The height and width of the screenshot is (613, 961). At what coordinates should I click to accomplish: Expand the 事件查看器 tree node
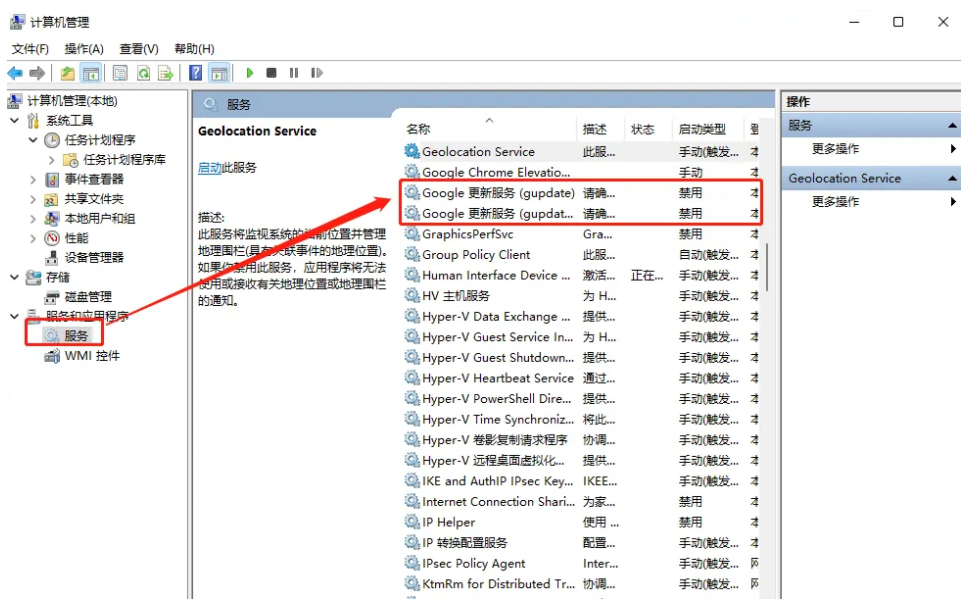point(33,180)
